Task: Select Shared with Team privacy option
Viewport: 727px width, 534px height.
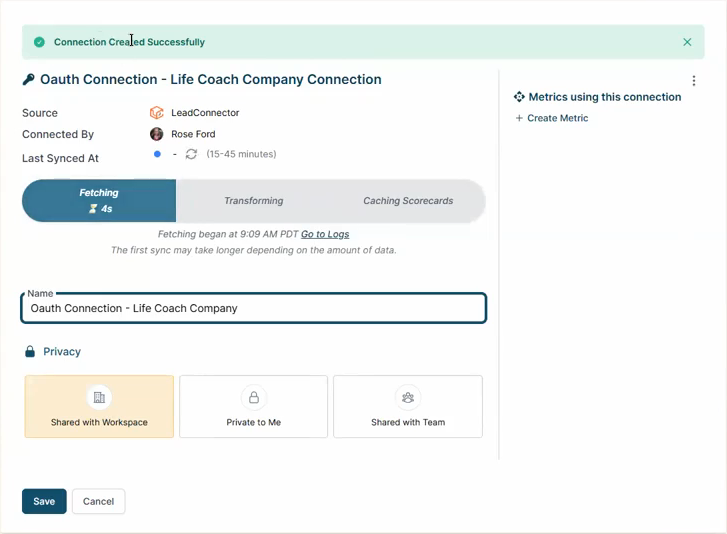Action: [x=408, y=407]
